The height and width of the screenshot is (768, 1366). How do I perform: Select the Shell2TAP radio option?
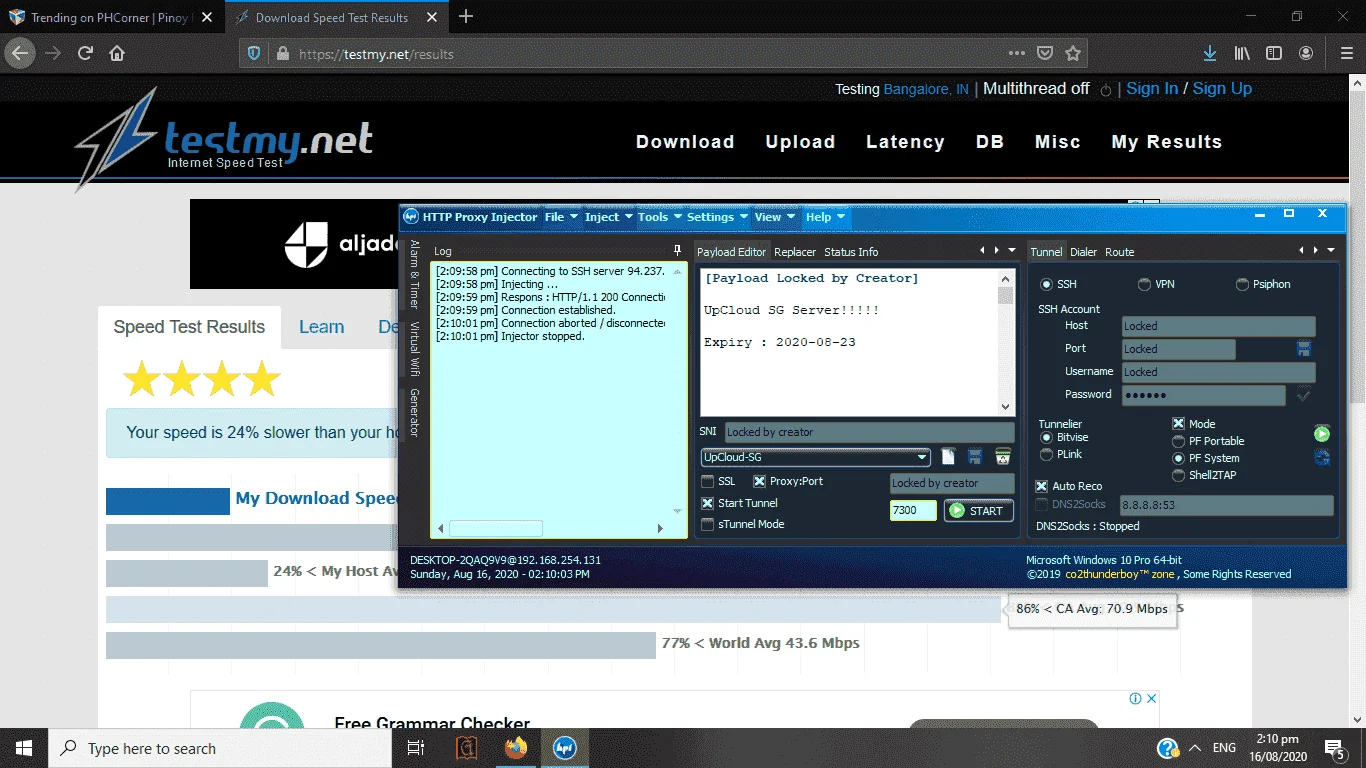[x=1178, y=475]
